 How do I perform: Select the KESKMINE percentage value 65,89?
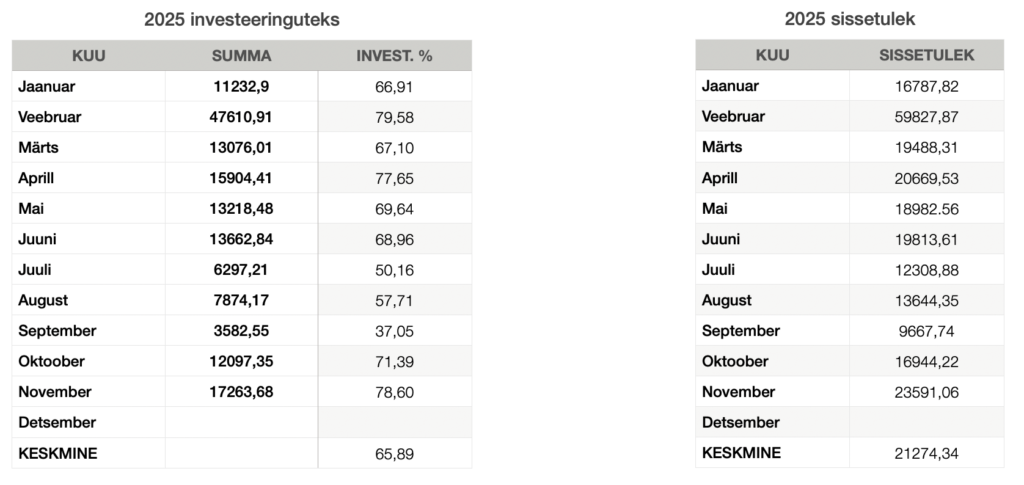[x=394, y=453]
